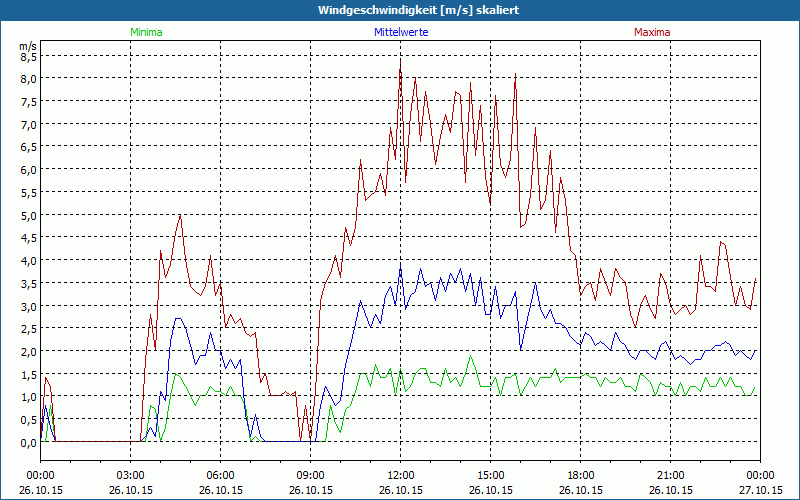The height and width of the screenshot is (500, 800).
Task: Click the 5,0 y-axis tick label
Action: coord(28,215)
